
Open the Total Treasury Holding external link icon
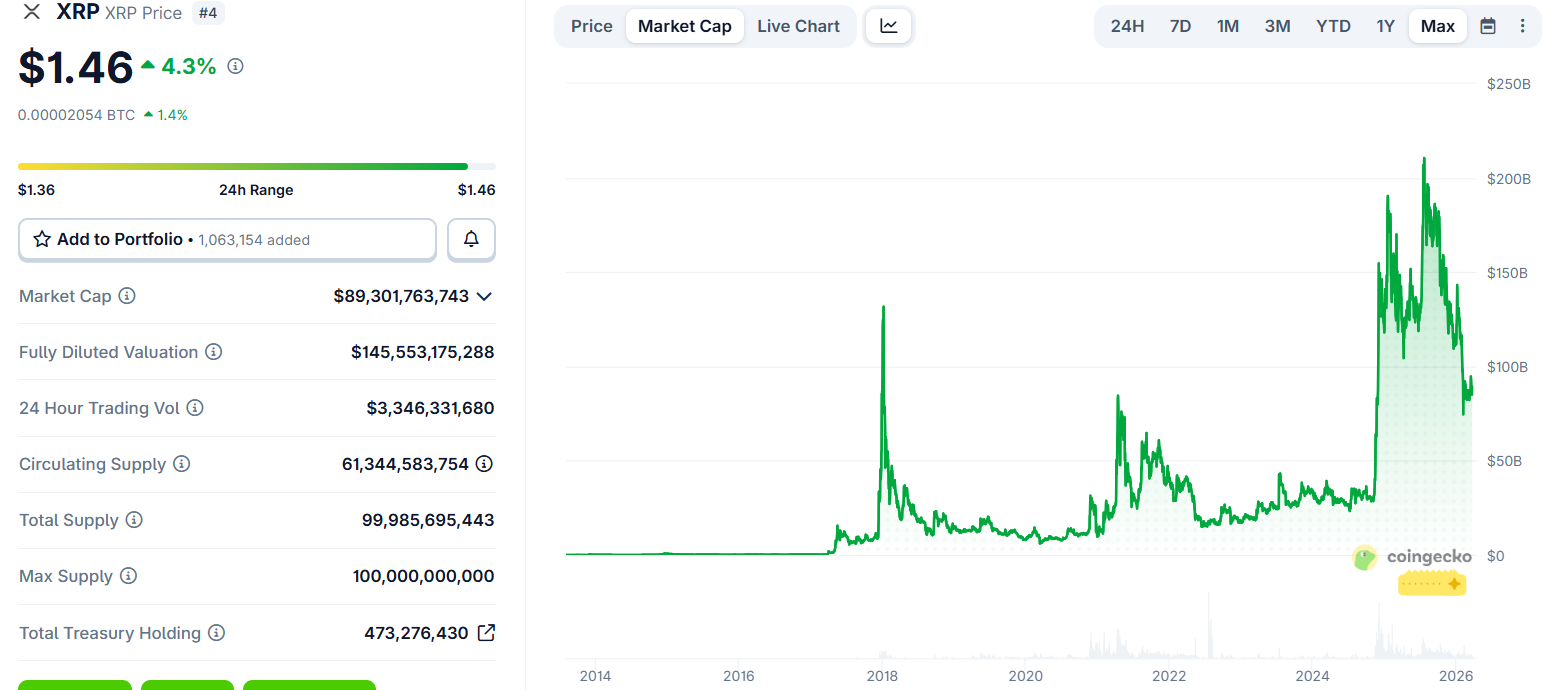click(x=486, y=633)
